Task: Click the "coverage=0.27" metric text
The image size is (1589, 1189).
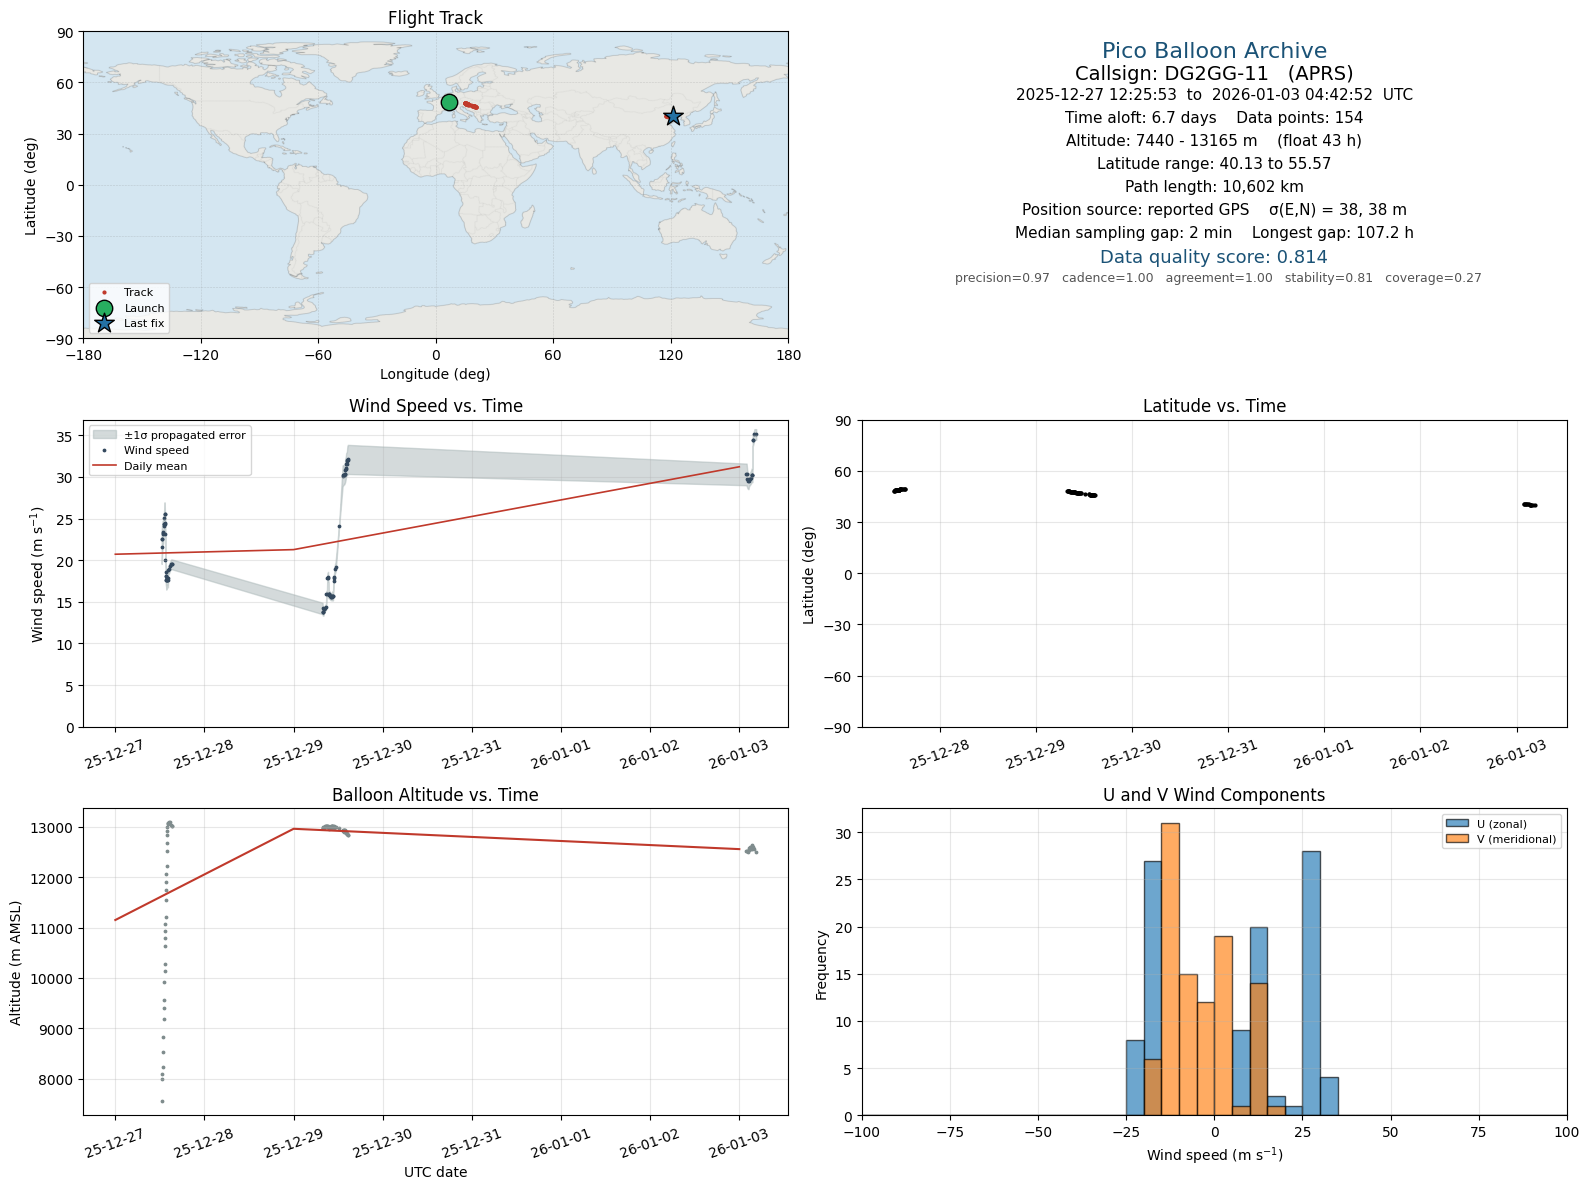Action: 1433,278
